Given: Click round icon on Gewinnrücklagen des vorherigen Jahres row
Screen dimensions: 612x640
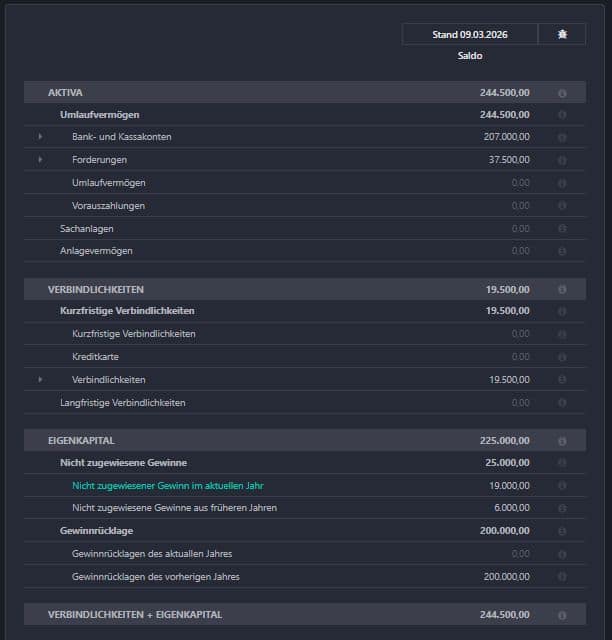Looking at the screenshot, I should (562, 577).
